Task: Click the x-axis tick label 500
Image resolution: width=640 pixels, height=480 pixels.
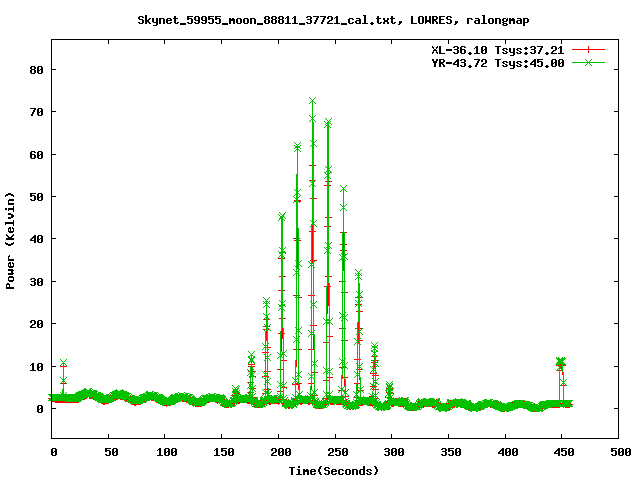Action: (620, 452)
